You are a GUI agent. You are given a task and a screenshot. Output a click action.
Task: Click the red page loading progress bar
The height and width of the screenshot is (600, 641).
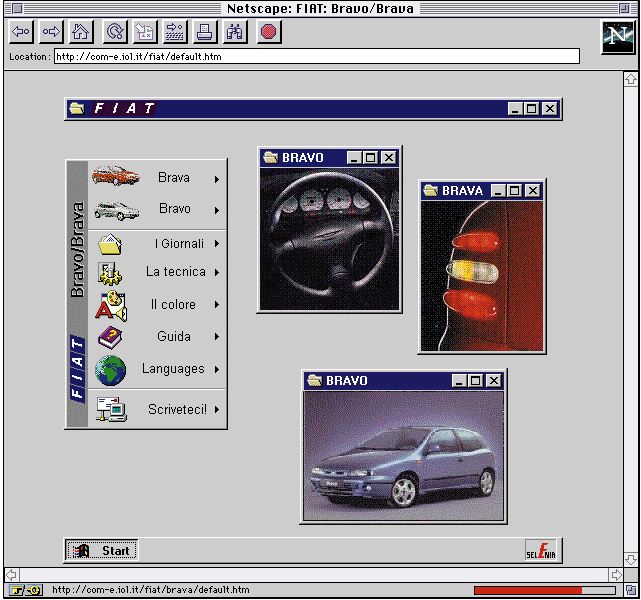point(527,590)
